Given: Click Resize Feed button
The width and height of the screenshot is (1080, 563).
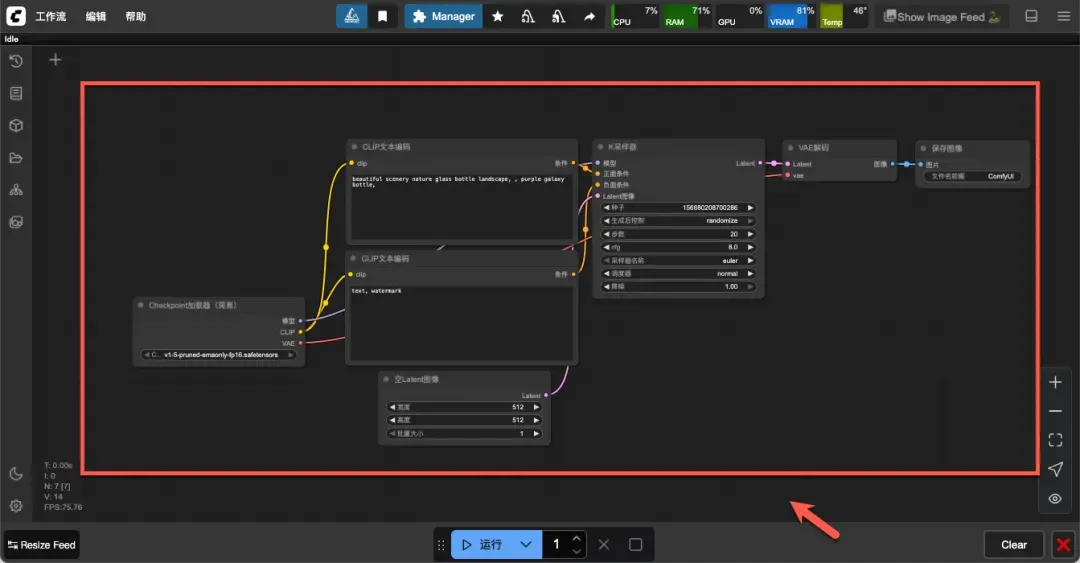Looking at the screenshot, I should [41, 544].
